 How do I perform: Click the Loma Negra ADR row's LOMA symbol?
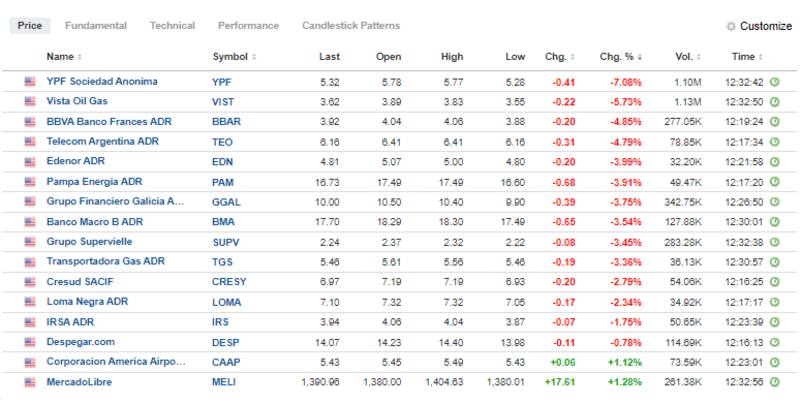pos(226,301)
